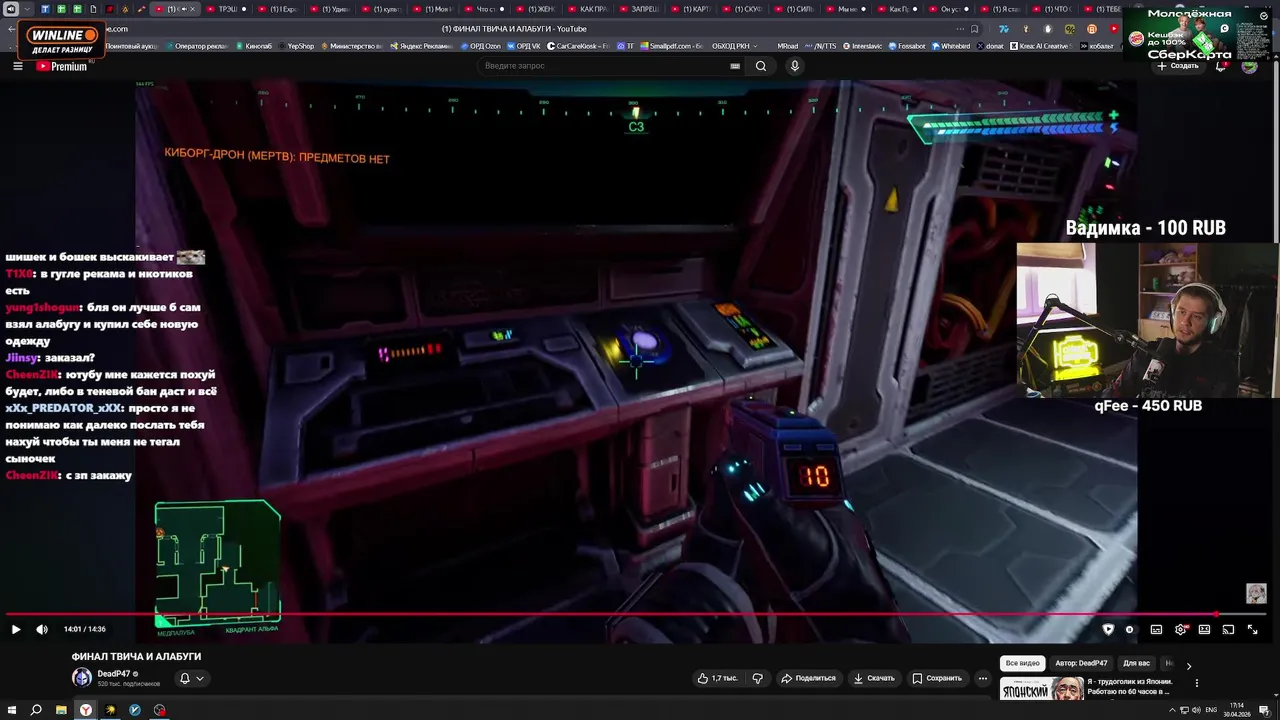
Task: Click the channel watermark in player corner
Action: point(1256,594)
